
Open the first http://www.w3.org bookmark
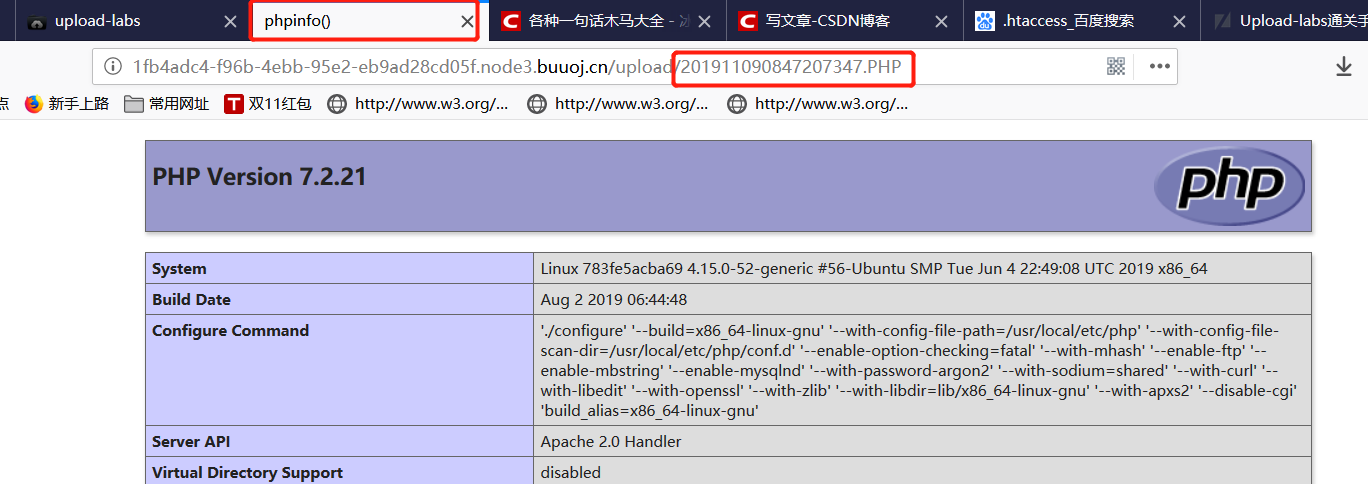[x=418, y=103]
